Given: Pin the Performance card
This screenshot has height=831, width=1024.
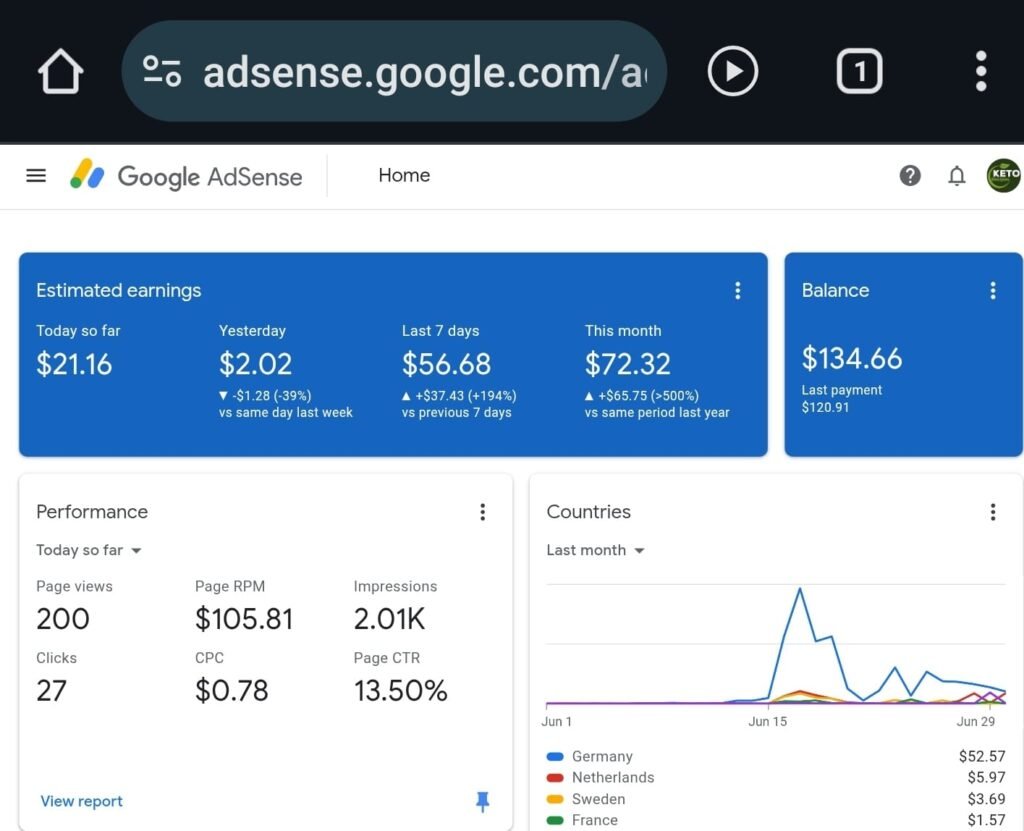Looking at the screenshot, I should pyautogui.click(x=483, y=801).
